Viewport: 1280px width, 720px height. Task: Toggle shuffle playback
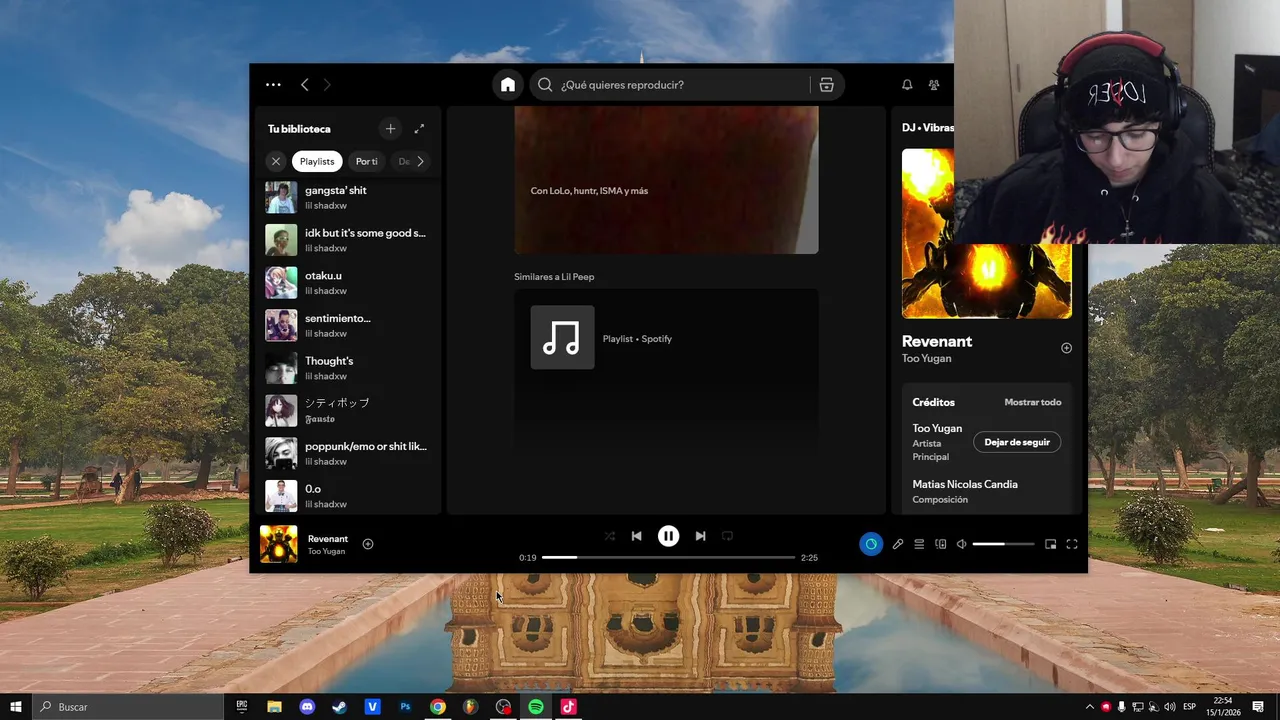[609, 536]
